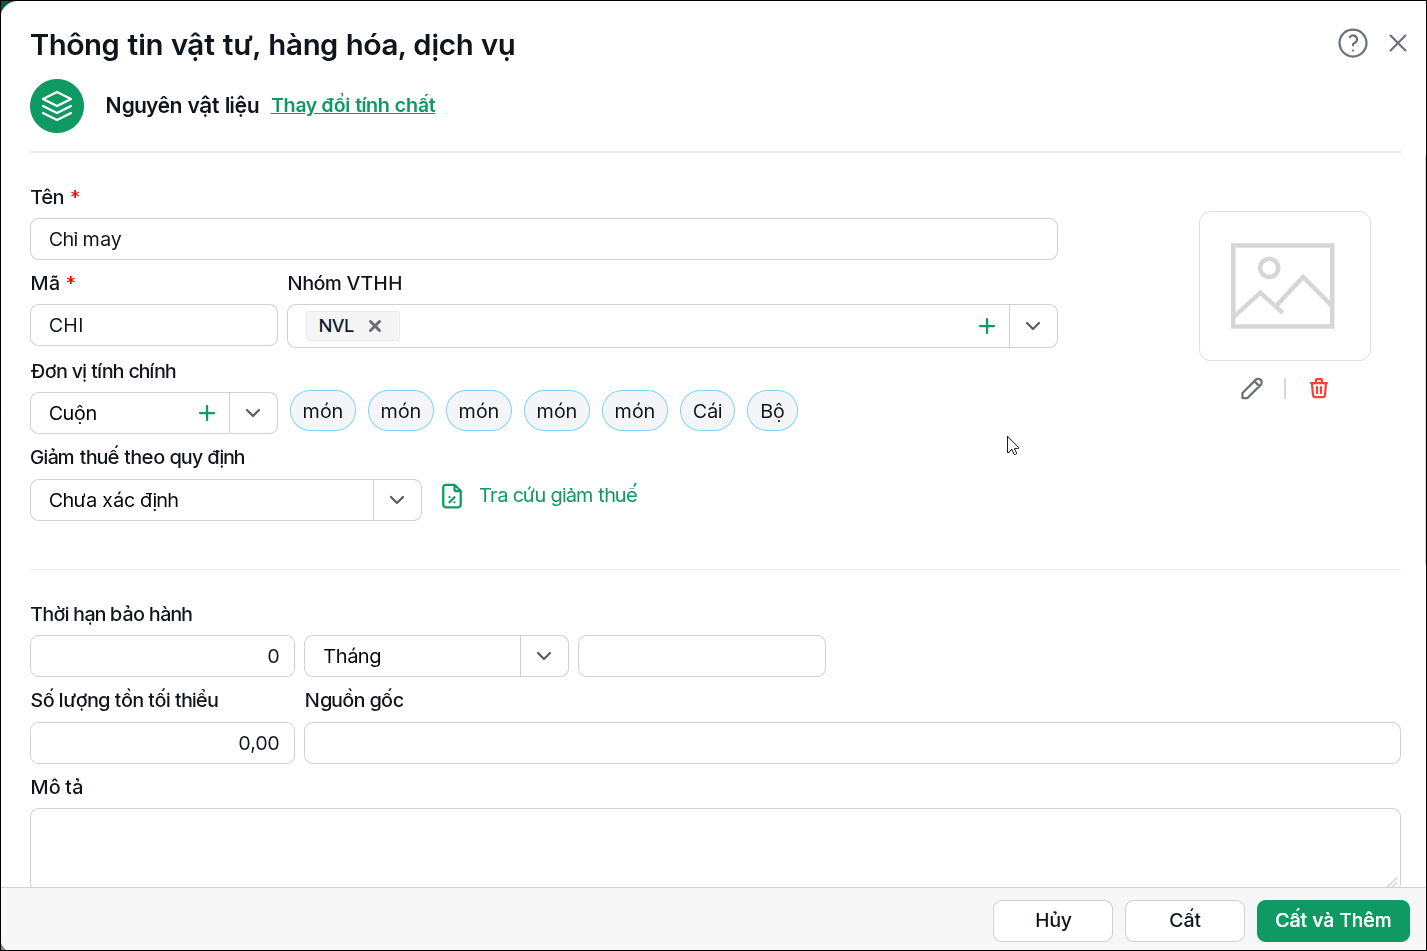1427x951 pixels.
Task: Remove the NVL group tag
Action: [375, 326]
